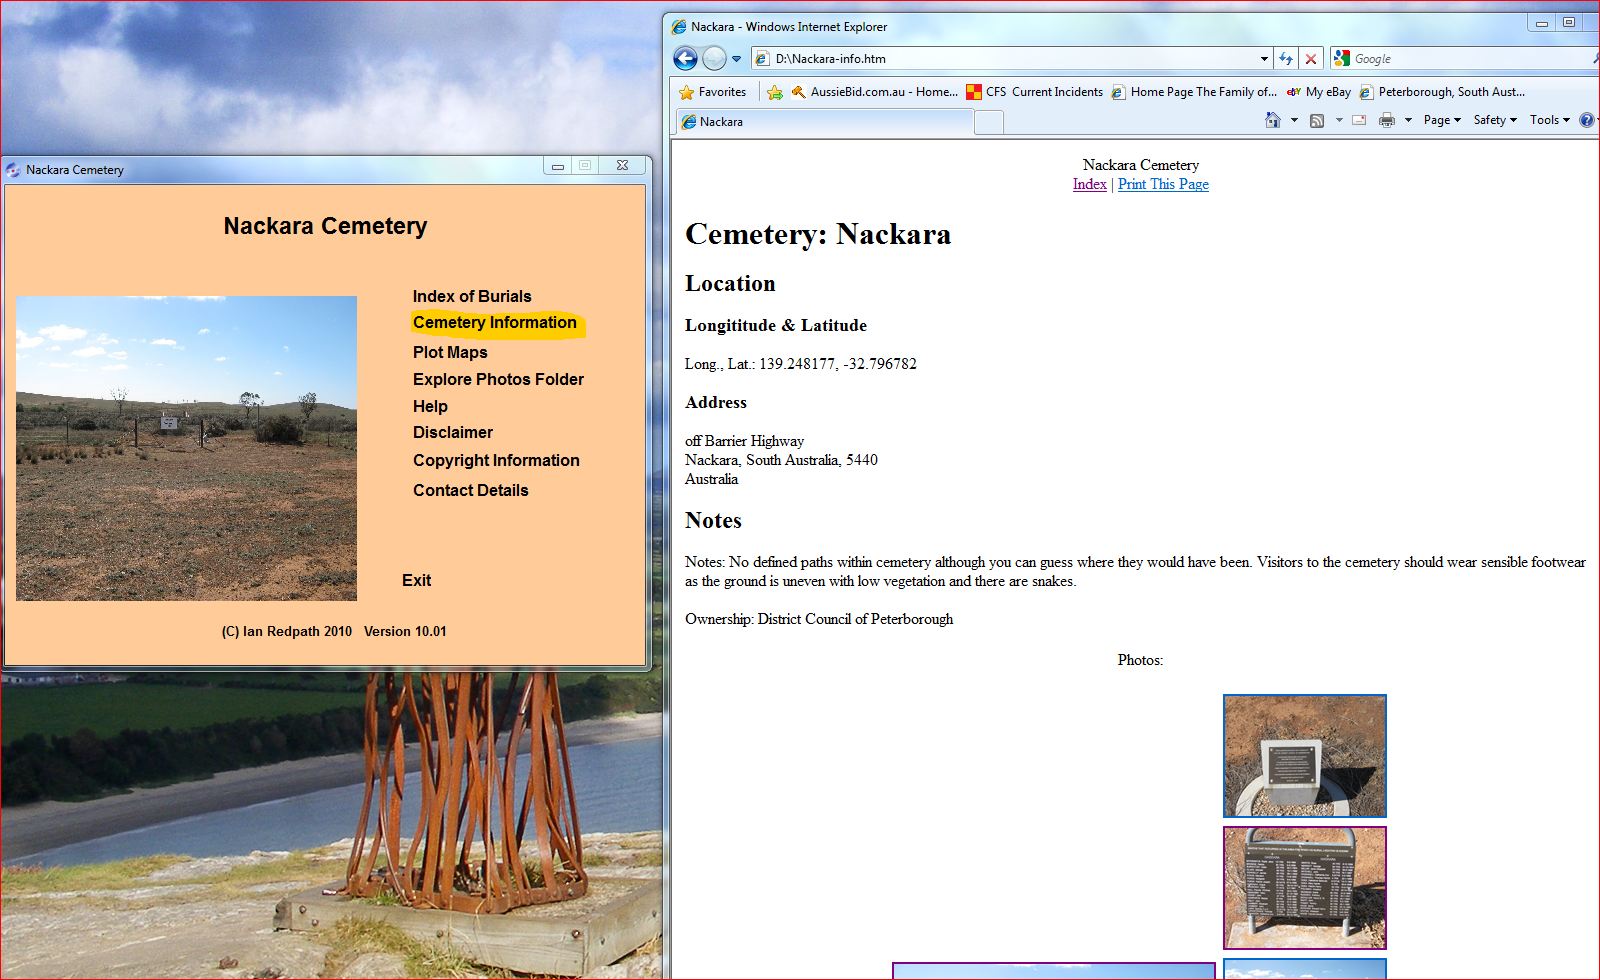Screen dimensions: 1600x980
Task: Open Copyright Information
Action: coord(496,460)
